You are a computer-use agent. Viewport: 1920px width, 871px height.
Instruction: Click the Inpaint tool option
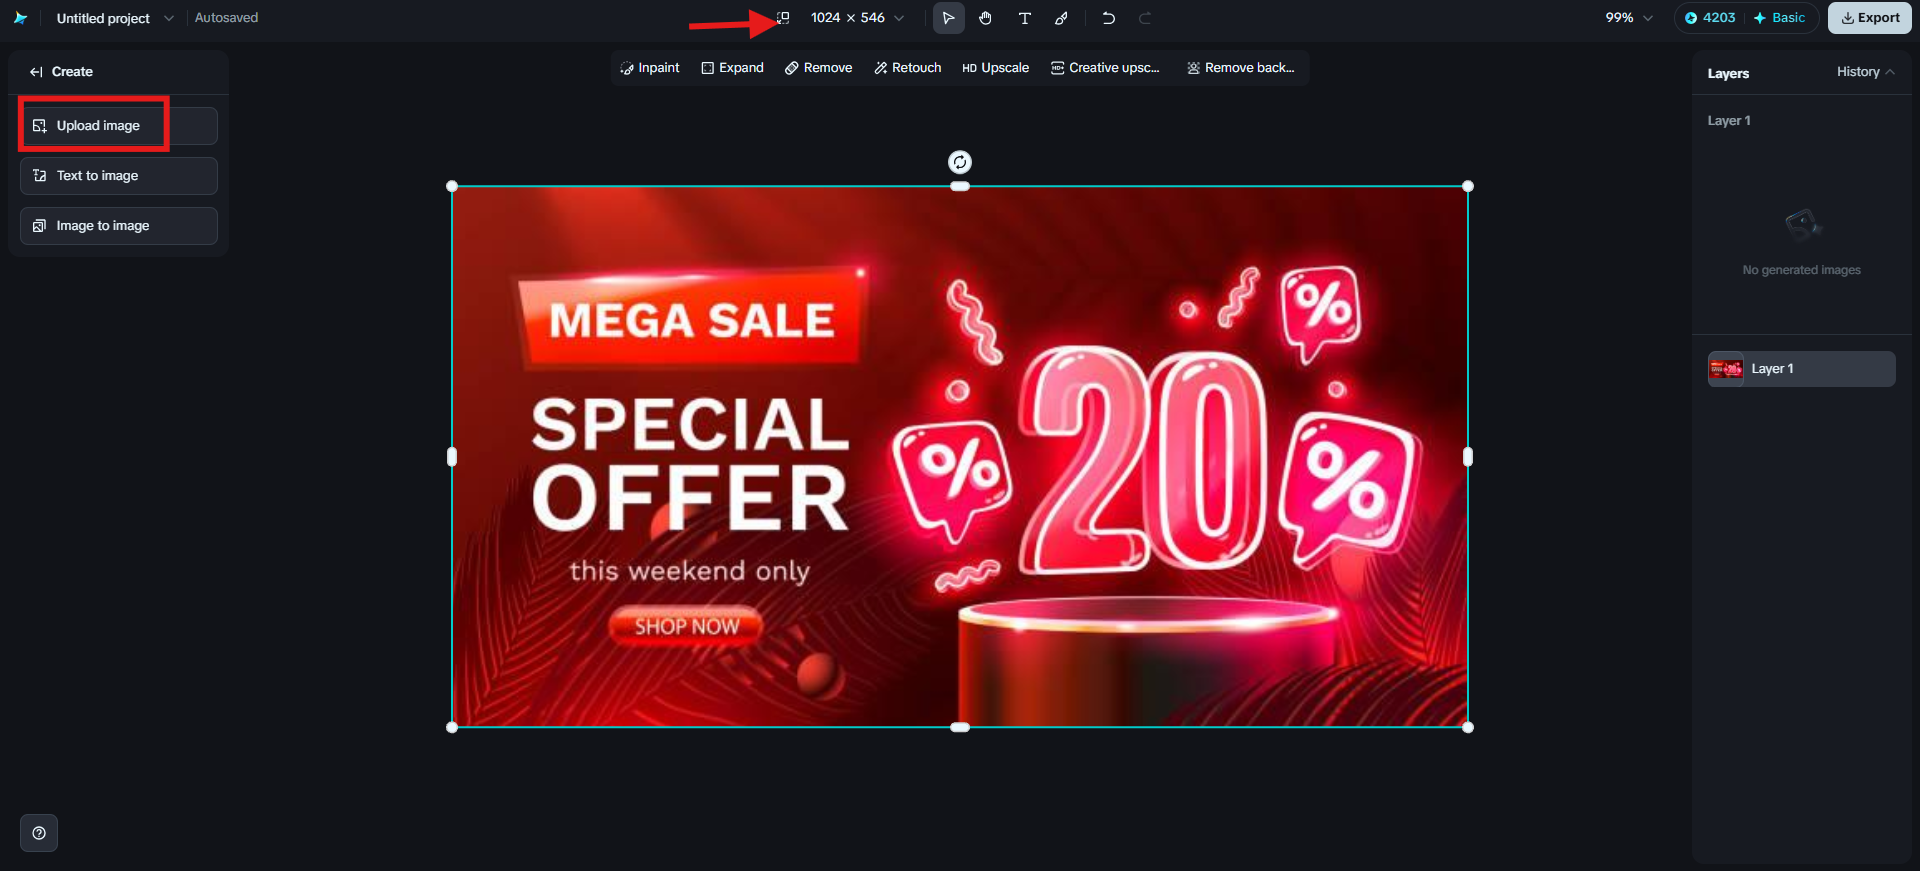pyautogui.click(x=650, y=68)
